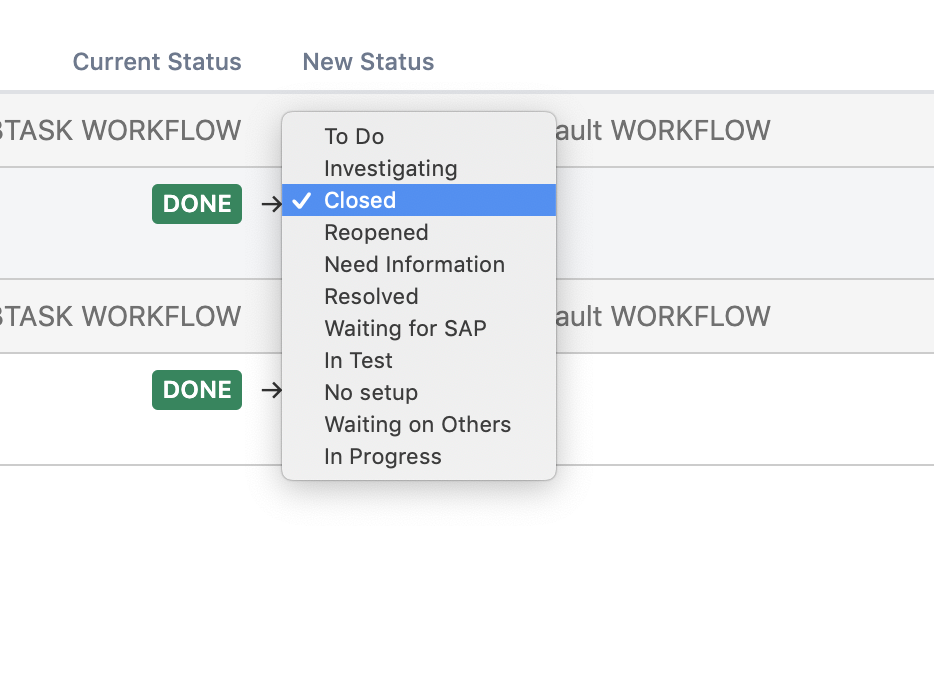Choose 'Need Information' status

tap(419, 264)
